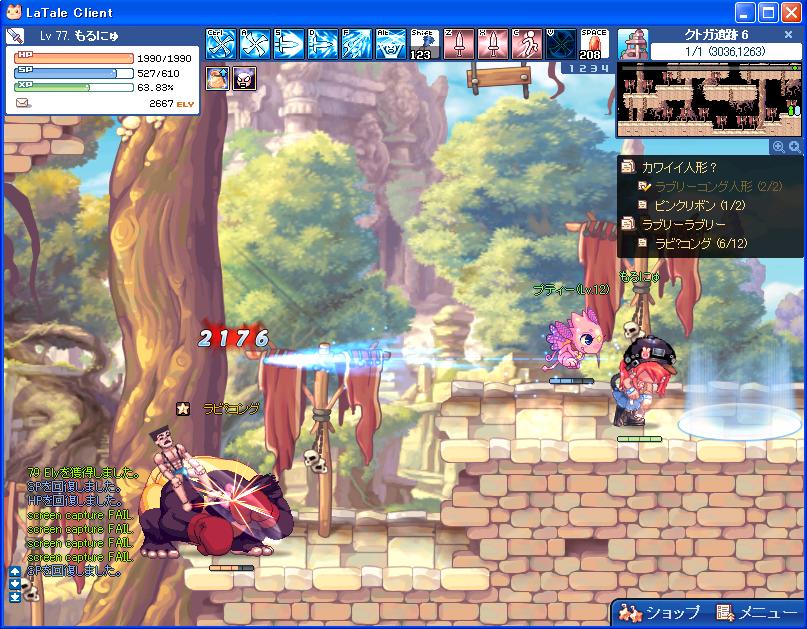The height and width of the screenshot is (629, 807).
Task: Click the sword weapon icon beside Lv 77
Action: pos(15,36)
